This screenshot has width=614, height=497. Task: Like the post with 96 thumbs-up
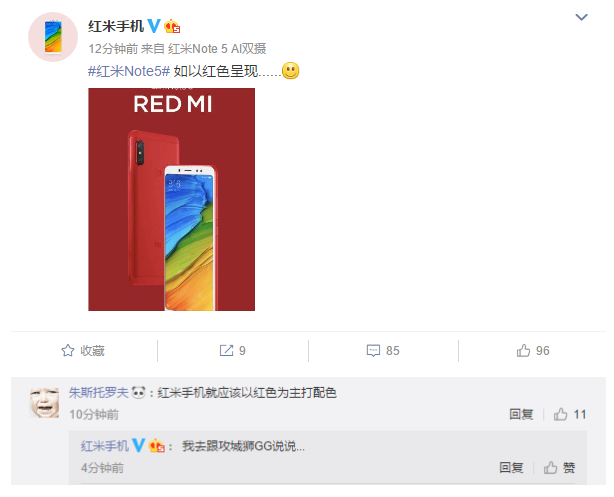tap(523, 351)
